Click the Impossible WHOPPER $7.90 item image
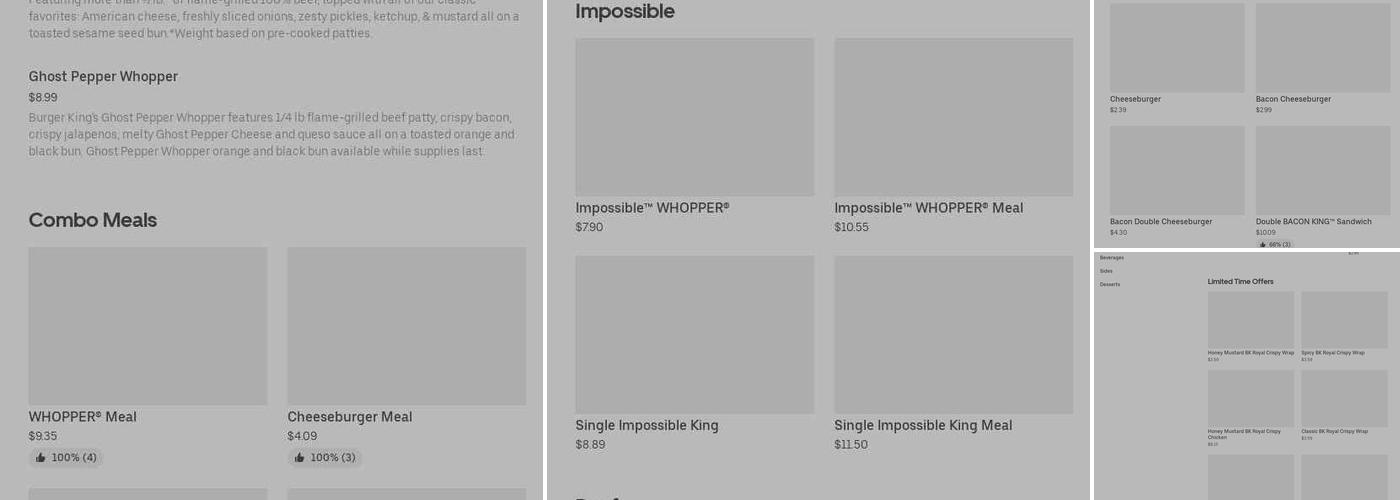 [694, 117]
